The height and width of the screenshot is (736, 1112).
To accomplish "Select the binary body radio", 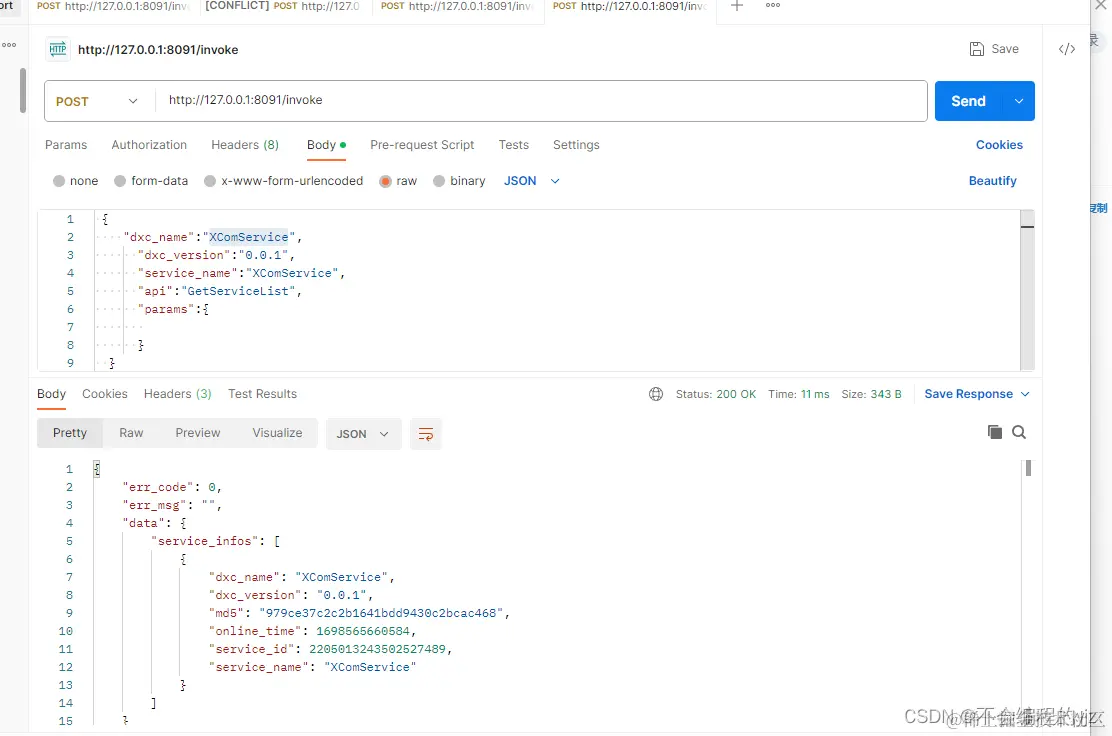I will 439,181.
